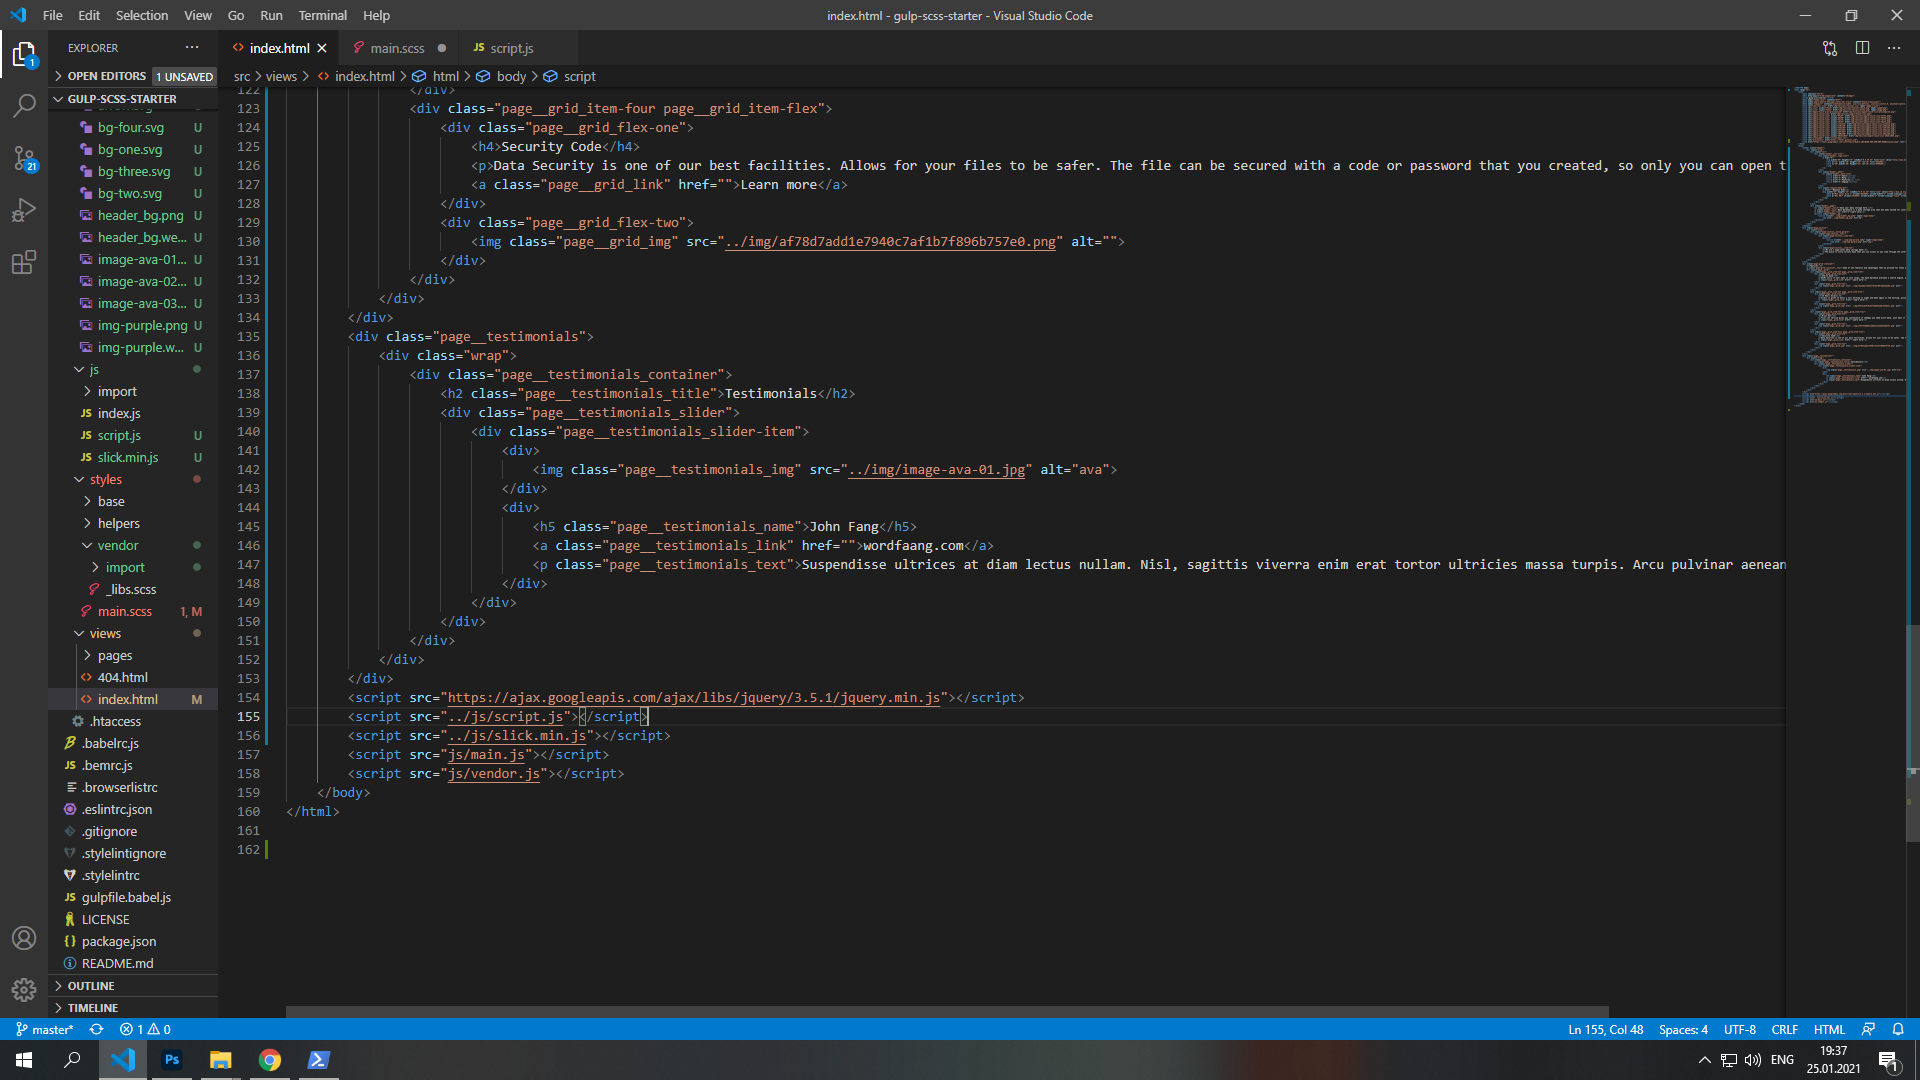Click the Explorer more actions ellipsis

click(192, 48)
